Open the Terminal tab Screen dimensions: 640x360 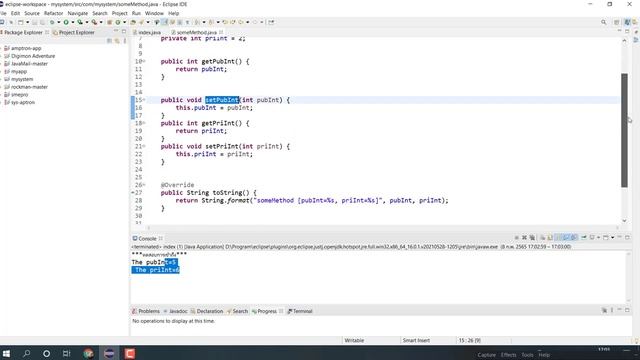click(302, 311)
